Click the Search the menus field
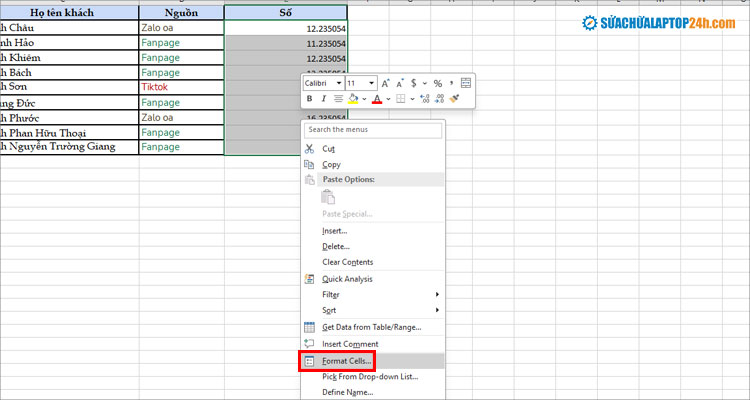750x400 pixels. tap(373, 130)
